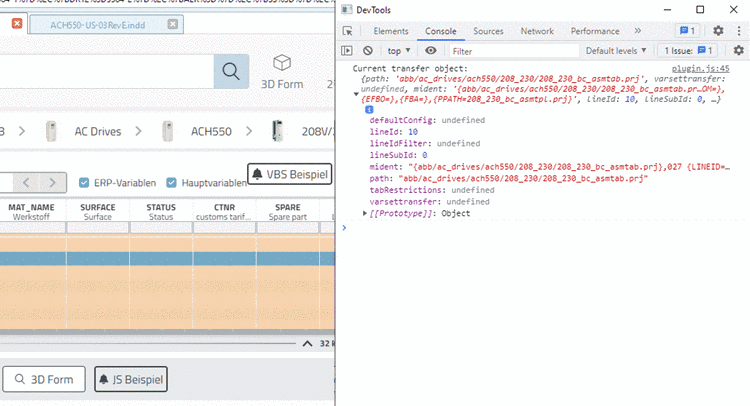Switch to the Network tab in DevTools
Screen dimensions: 750x406
(x=537, y=31)
